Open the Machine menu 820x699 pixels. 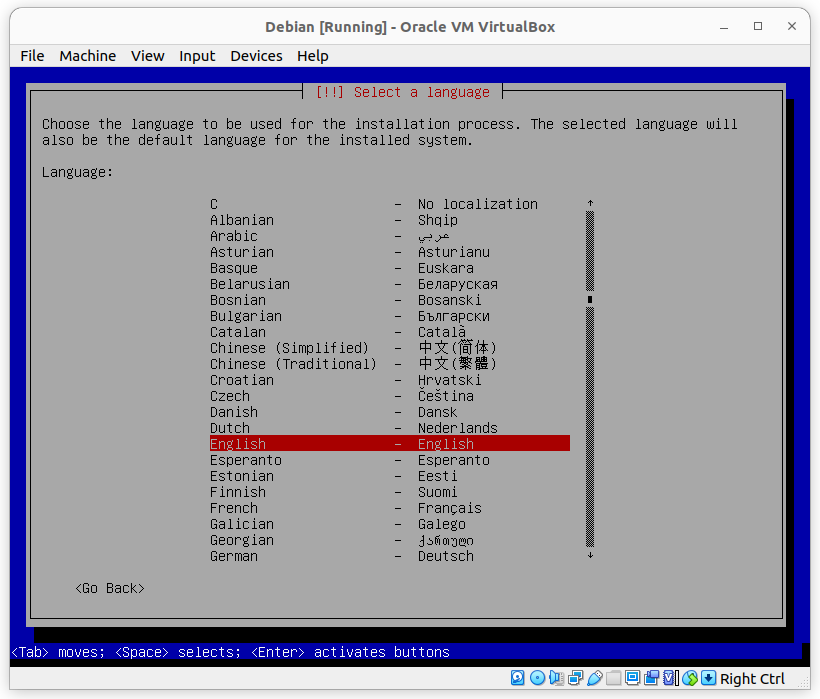point(87,56)
